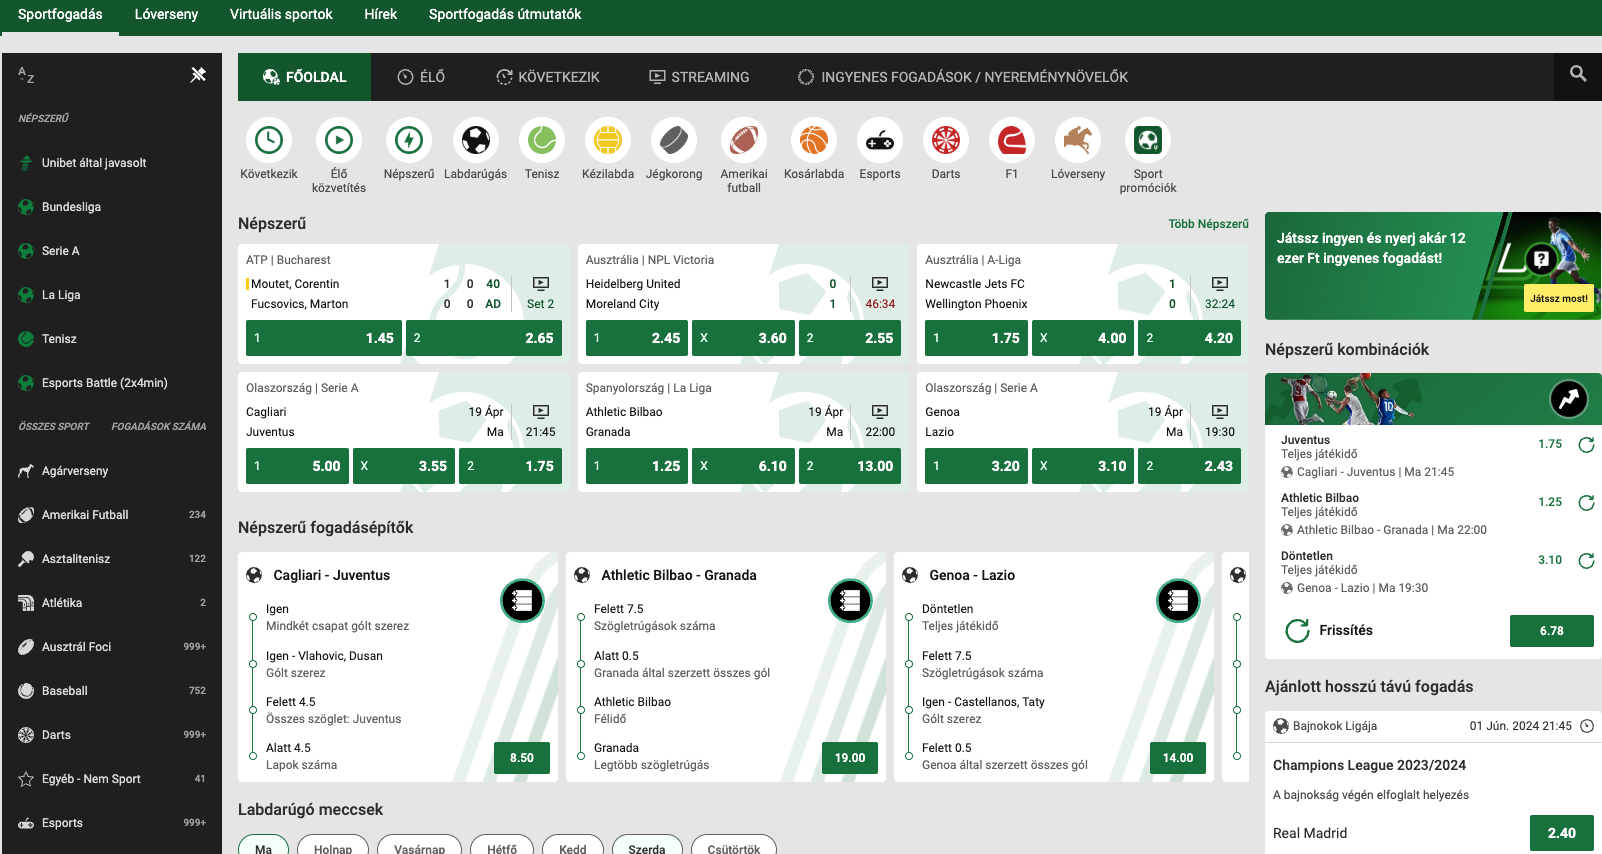
Task: Refresh the Athletic Bilbao combination selection
Action: (1586, 503)
